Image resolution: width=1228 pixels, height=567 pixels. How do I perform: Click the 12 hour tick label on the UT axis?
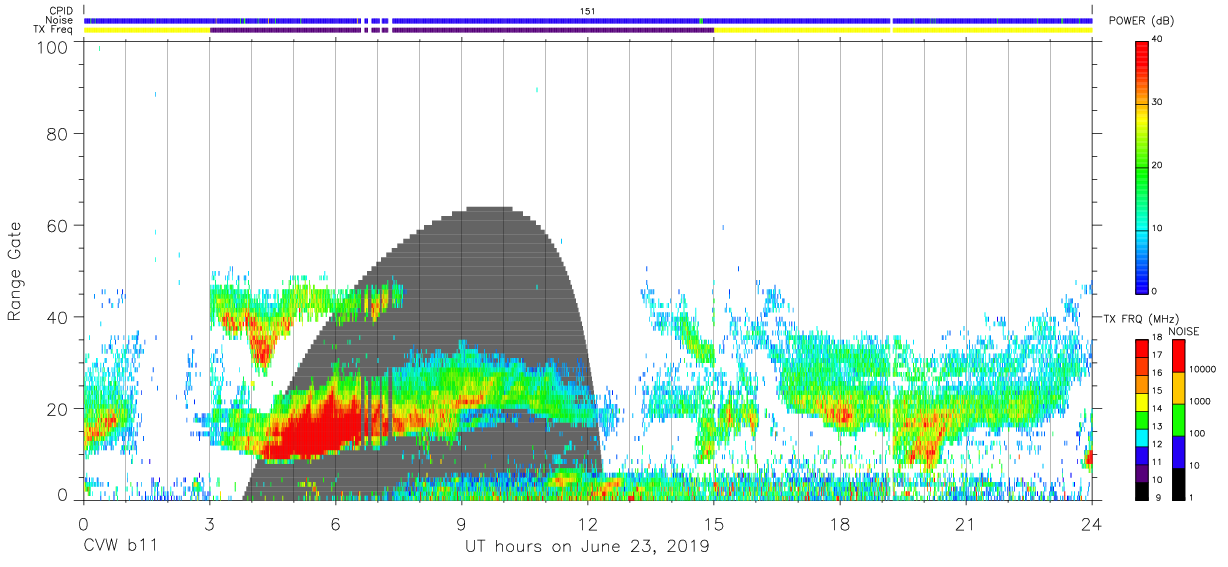[x=588, y=524]
